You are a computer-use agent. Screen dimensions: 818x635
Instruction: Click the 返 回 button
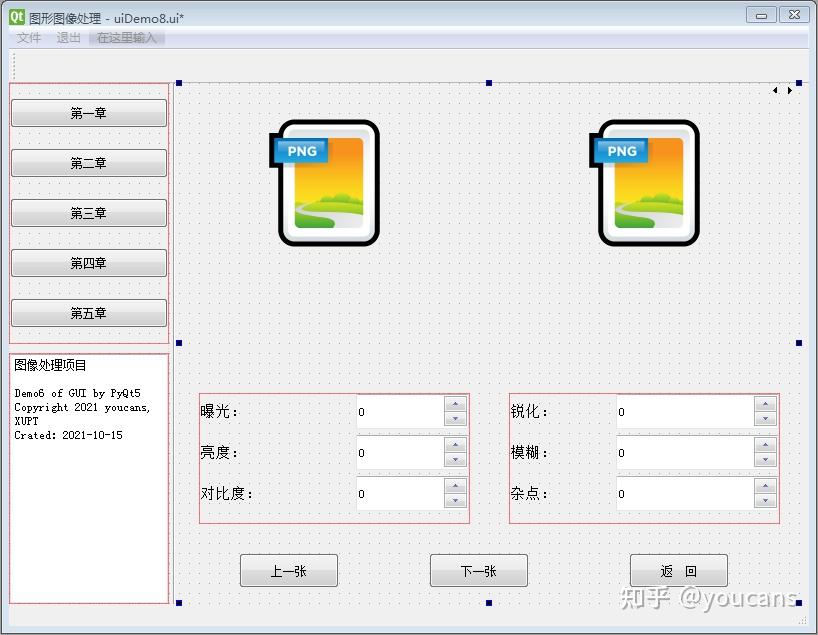coord(679,571)
